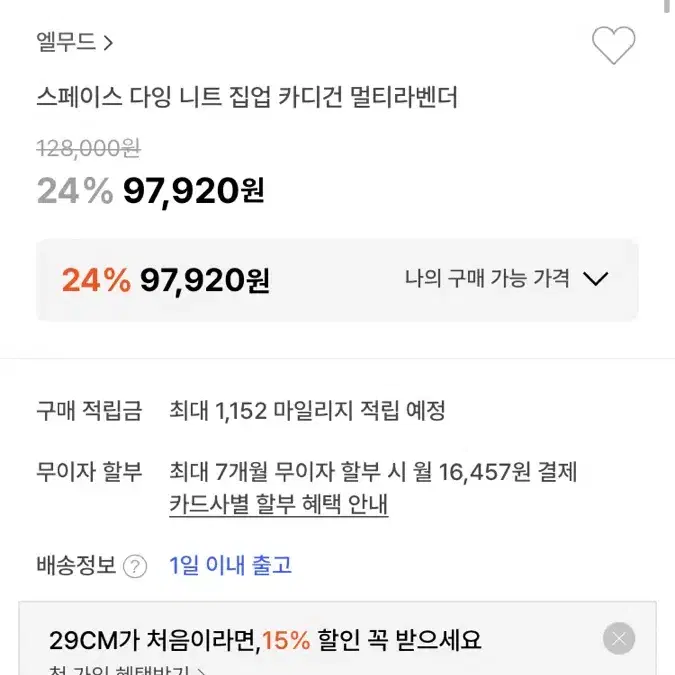
Task: Click the 무이자 할부 installment info text
Action: (x=373, y=471)
